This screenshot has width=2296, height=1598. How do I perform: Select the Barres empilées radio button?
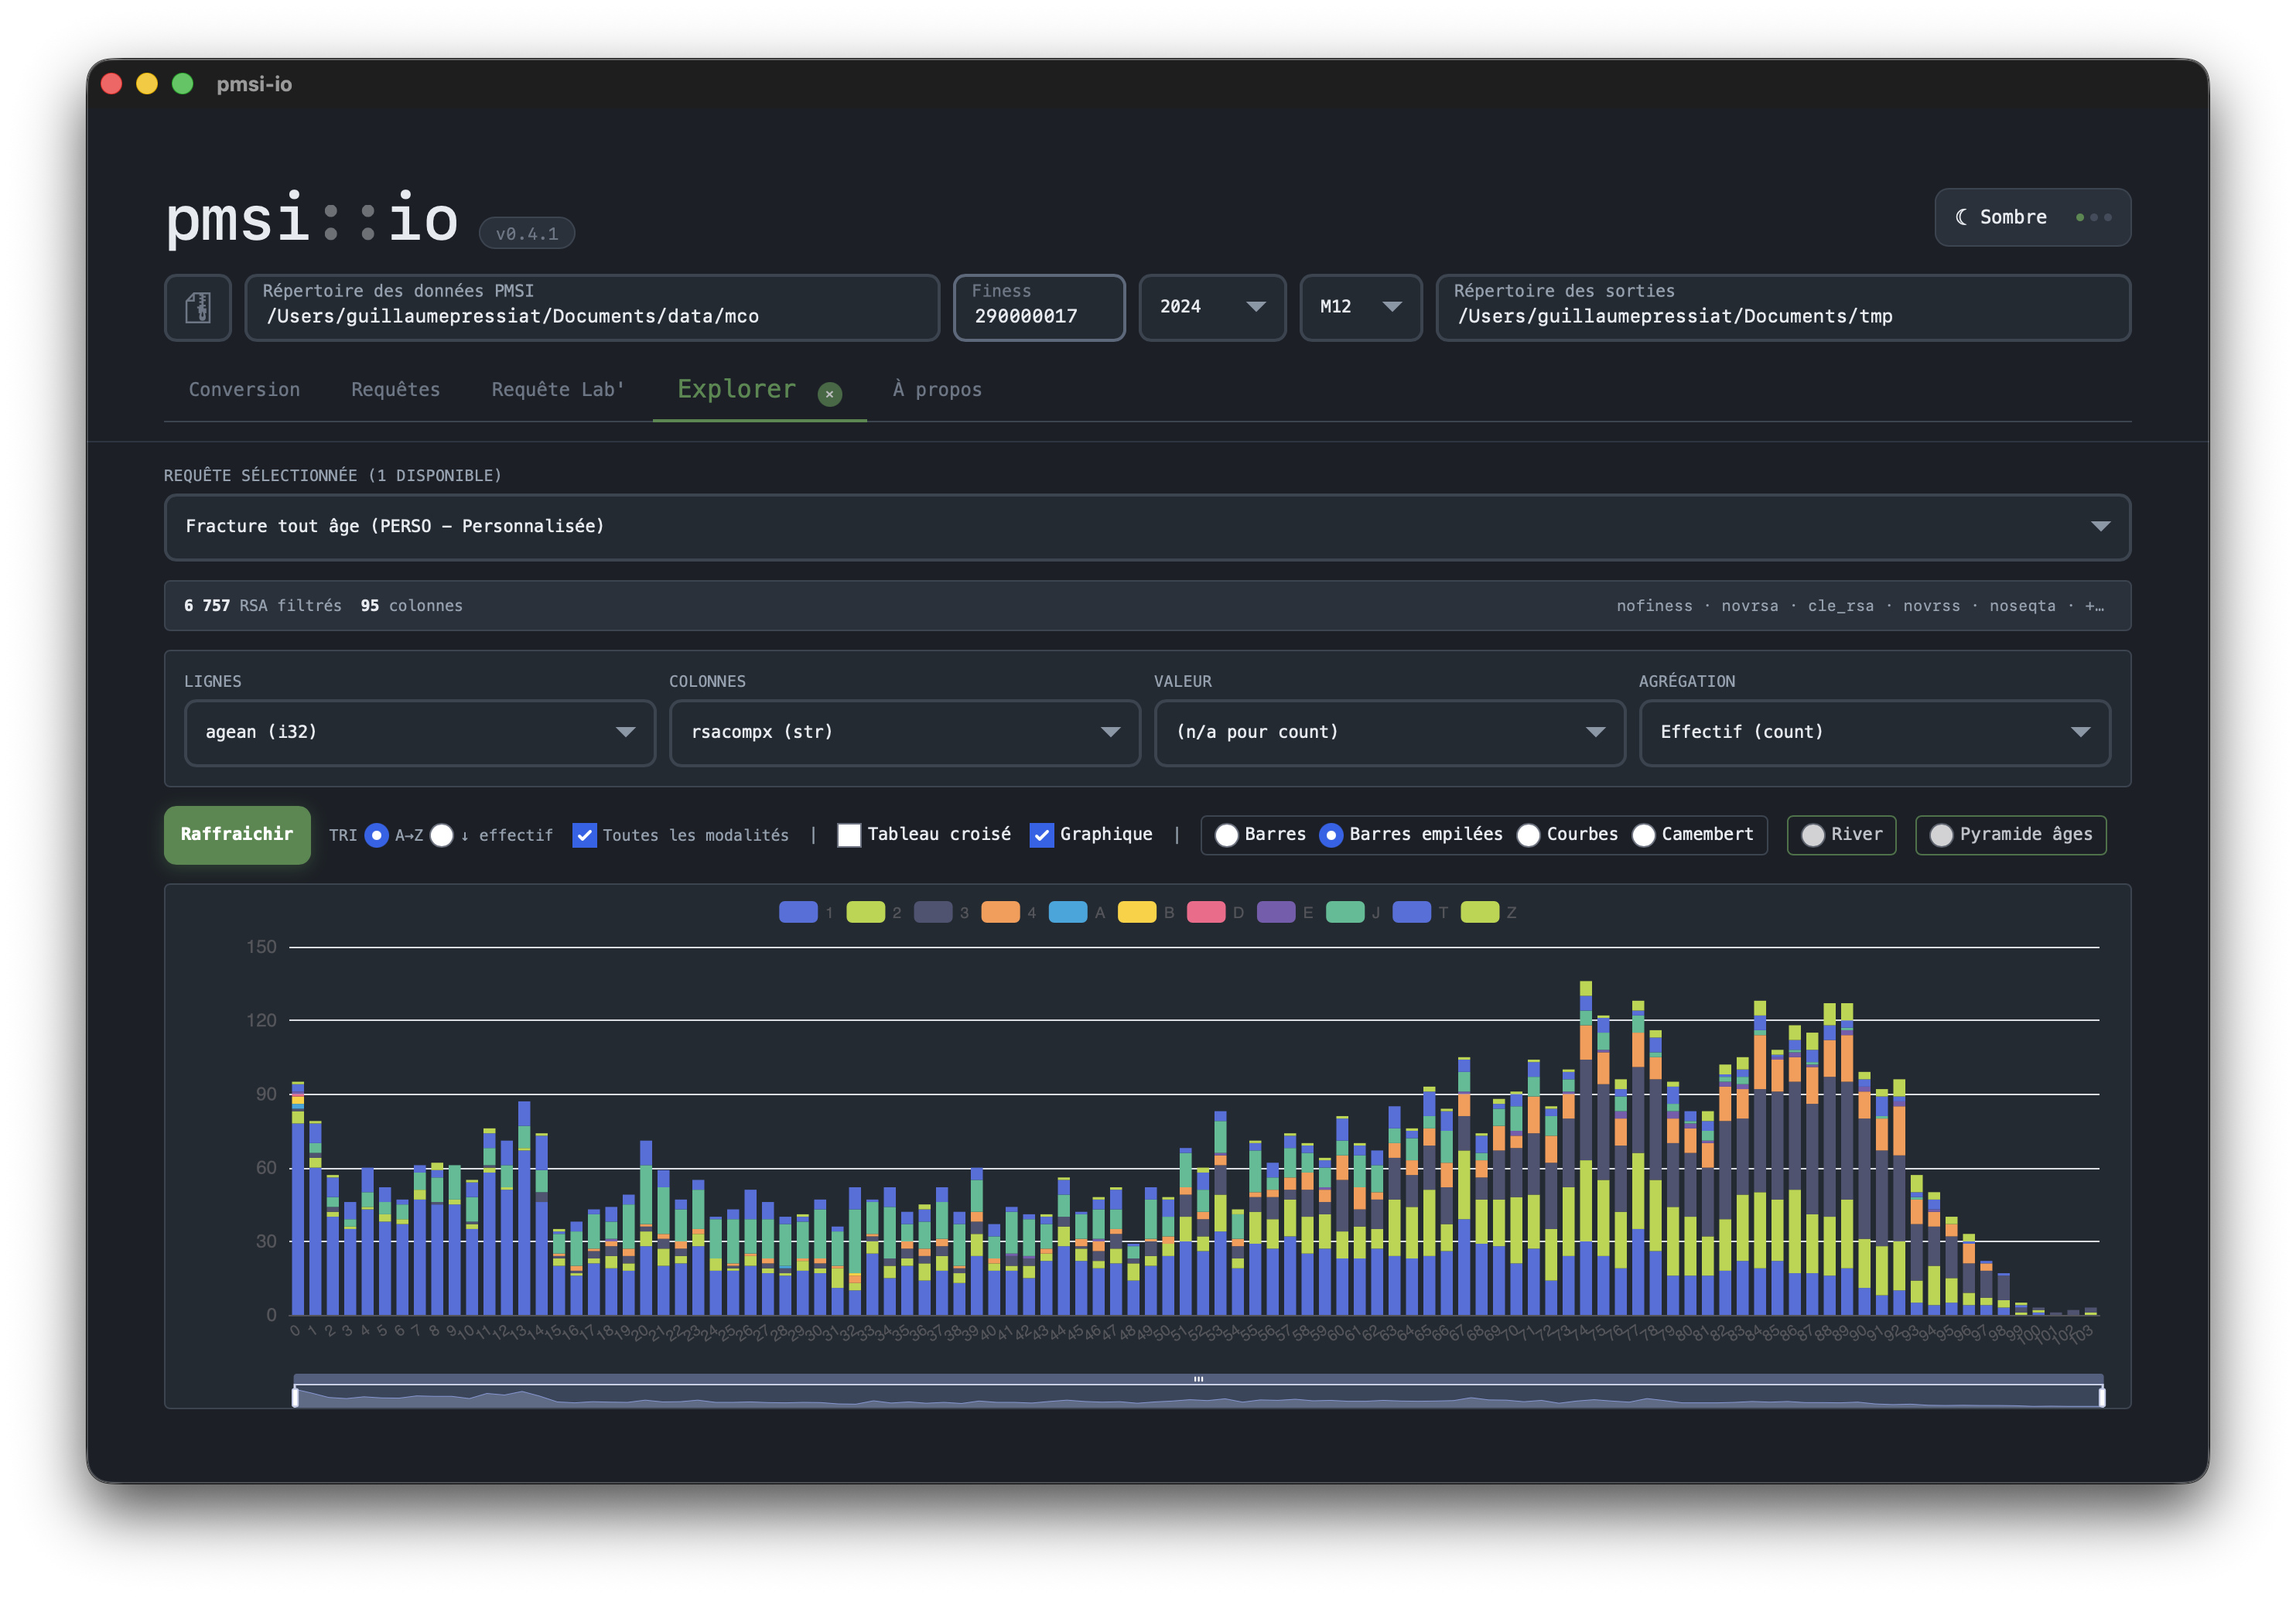(1331, 835)
